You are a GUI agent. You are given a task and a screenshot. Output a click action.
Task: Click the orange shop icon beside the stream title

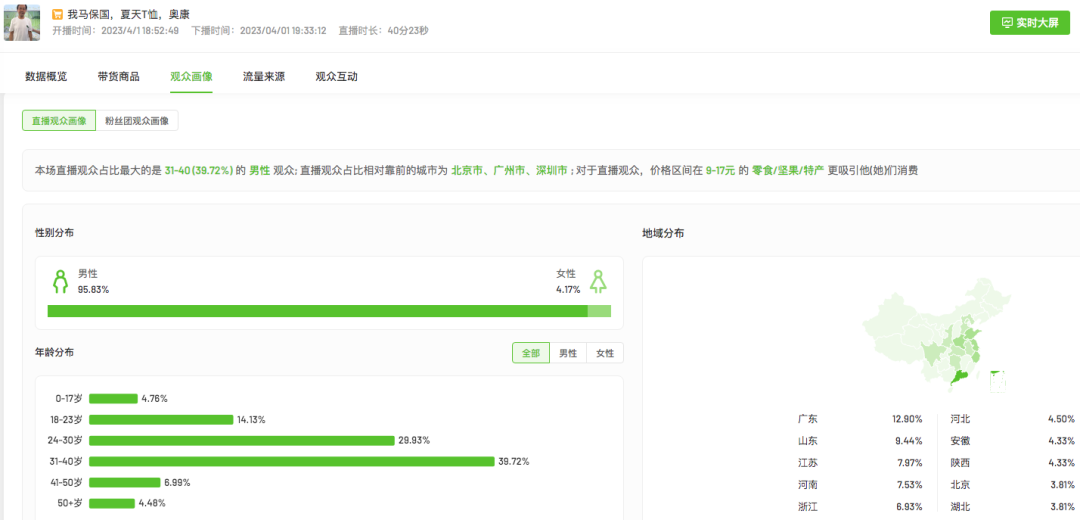click(57, 15)
